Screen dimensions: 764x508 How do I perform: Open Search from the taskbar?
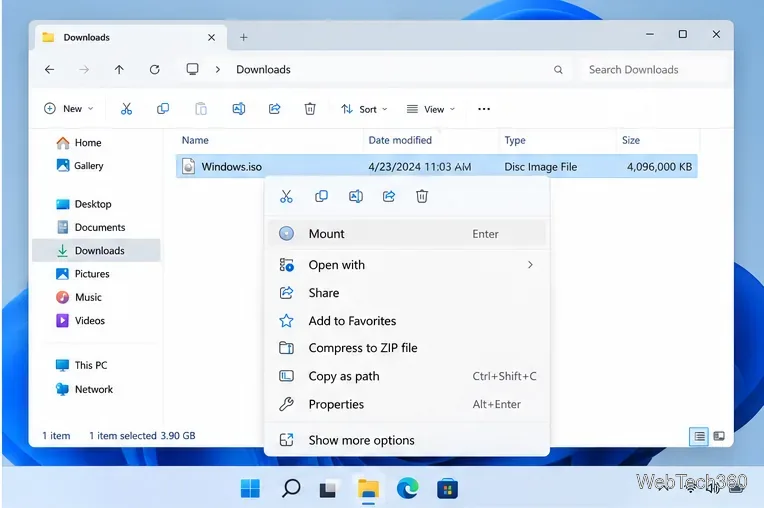[x=291, y=488]
